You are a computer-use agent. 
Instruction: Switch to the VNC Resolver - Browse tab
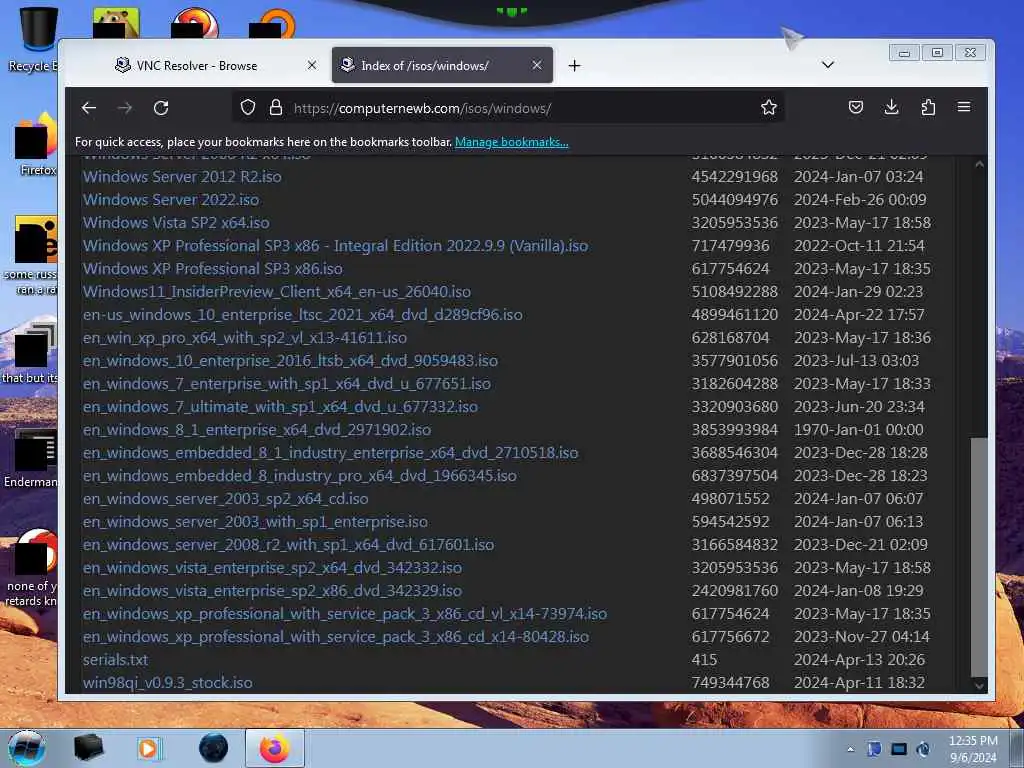[197, 65]
